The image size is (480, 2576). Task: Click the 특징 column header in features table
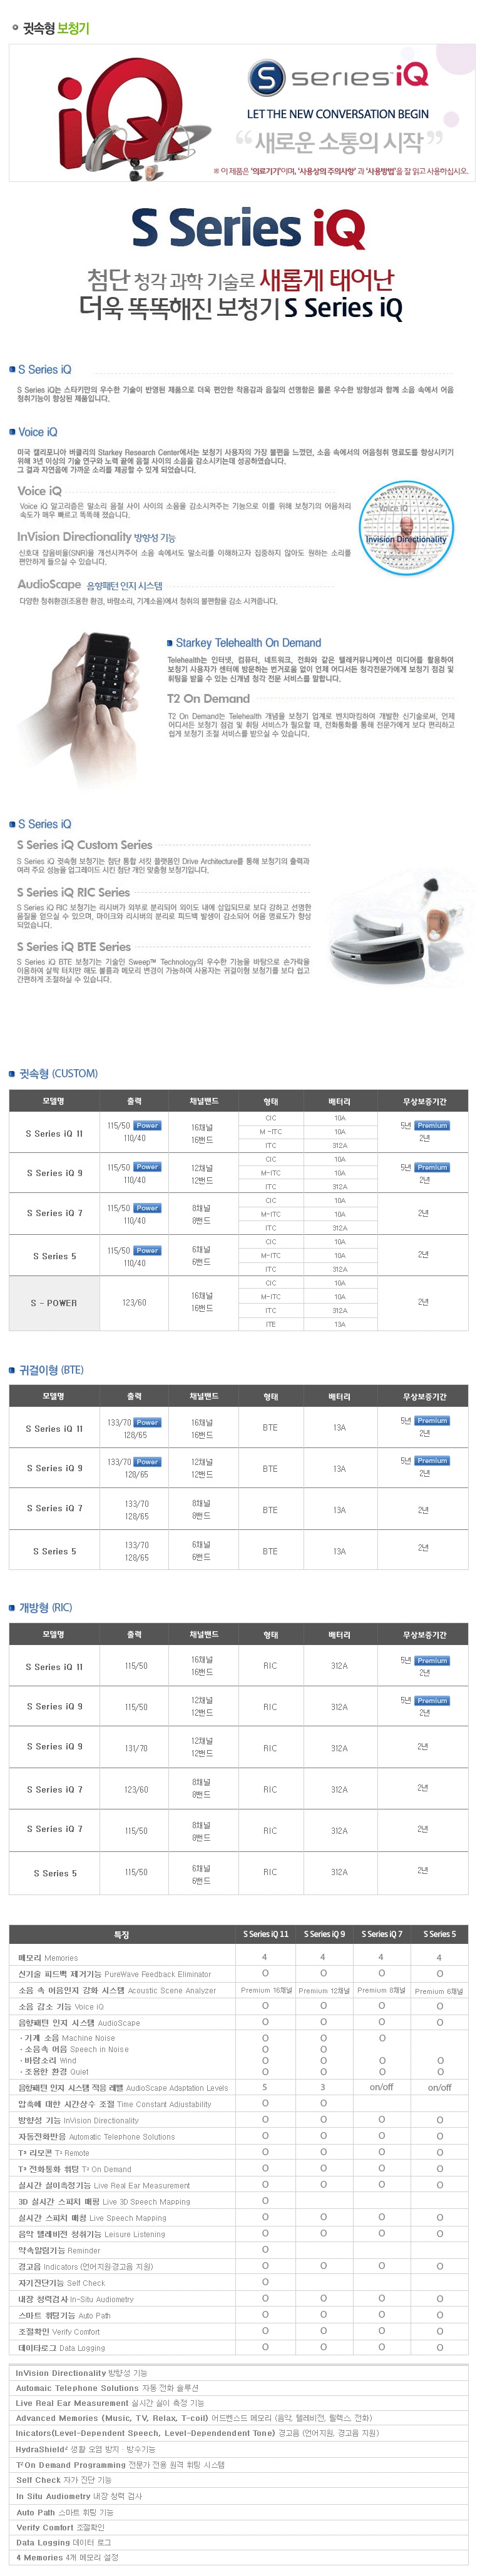(122, 1934)
